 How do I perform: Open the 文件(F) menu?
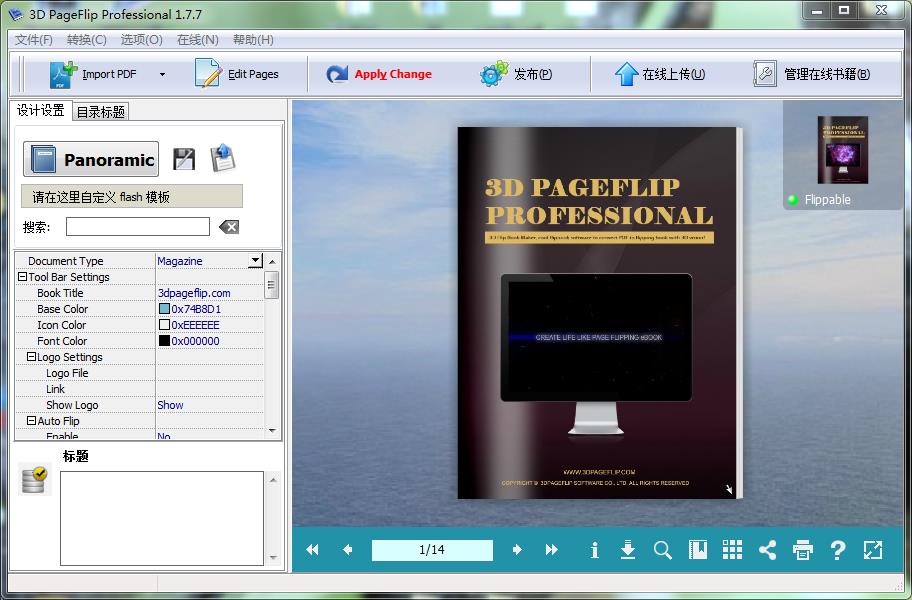pyautogui.click(x=34, y=40)
